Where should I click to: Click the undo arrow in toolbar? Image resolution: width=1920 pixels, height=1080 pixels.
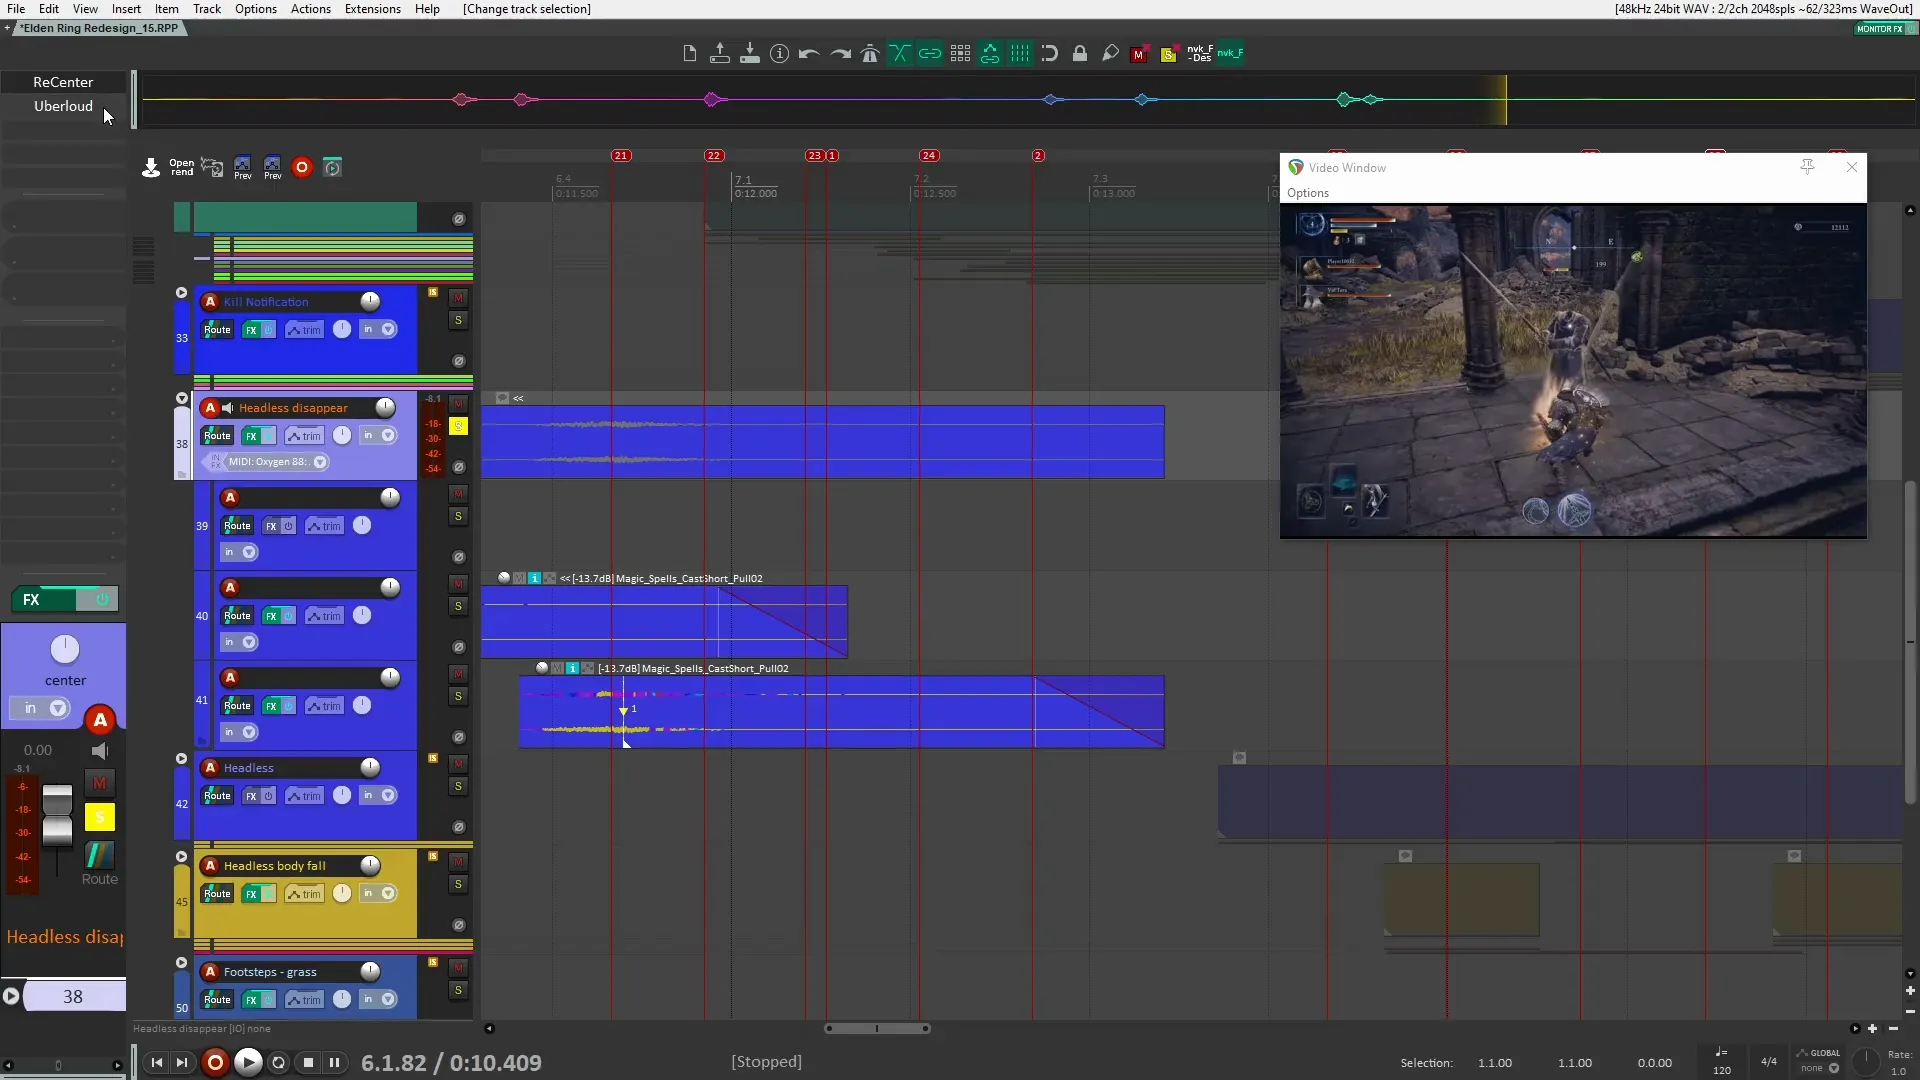pos(809,54)
